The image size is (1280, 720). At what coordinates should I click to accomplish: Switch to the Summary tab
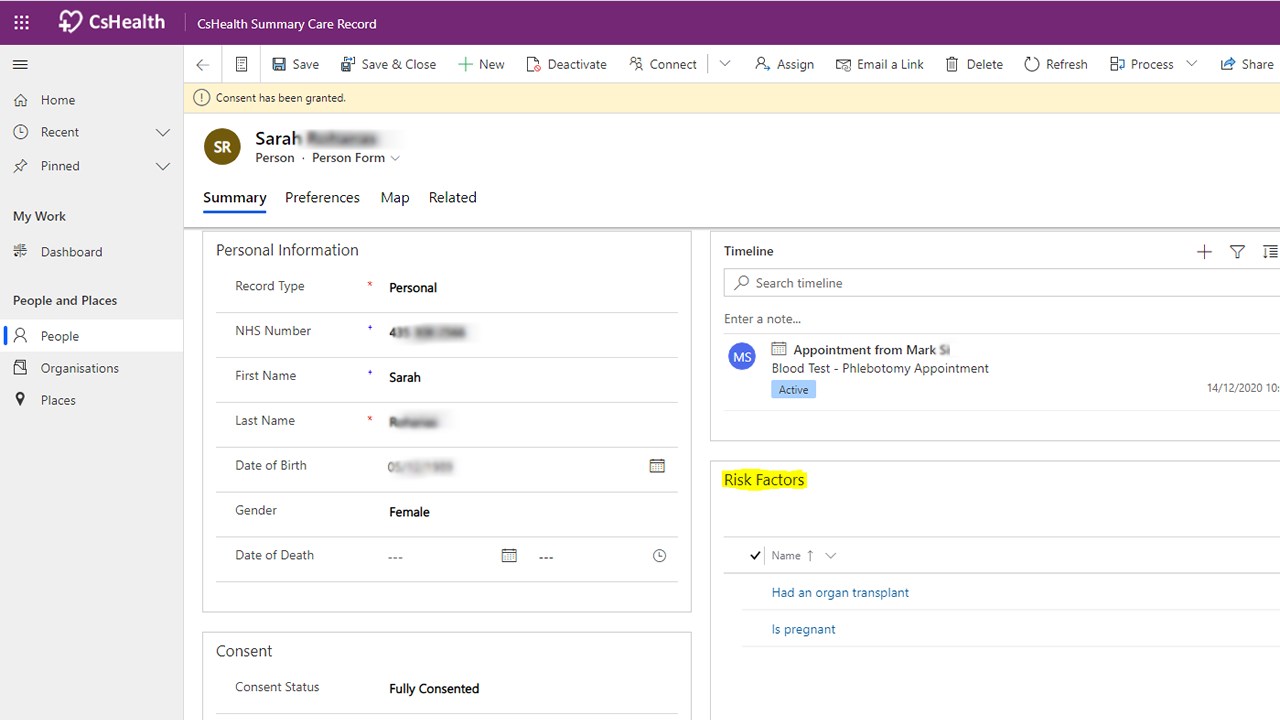click(x=235, y=197)
